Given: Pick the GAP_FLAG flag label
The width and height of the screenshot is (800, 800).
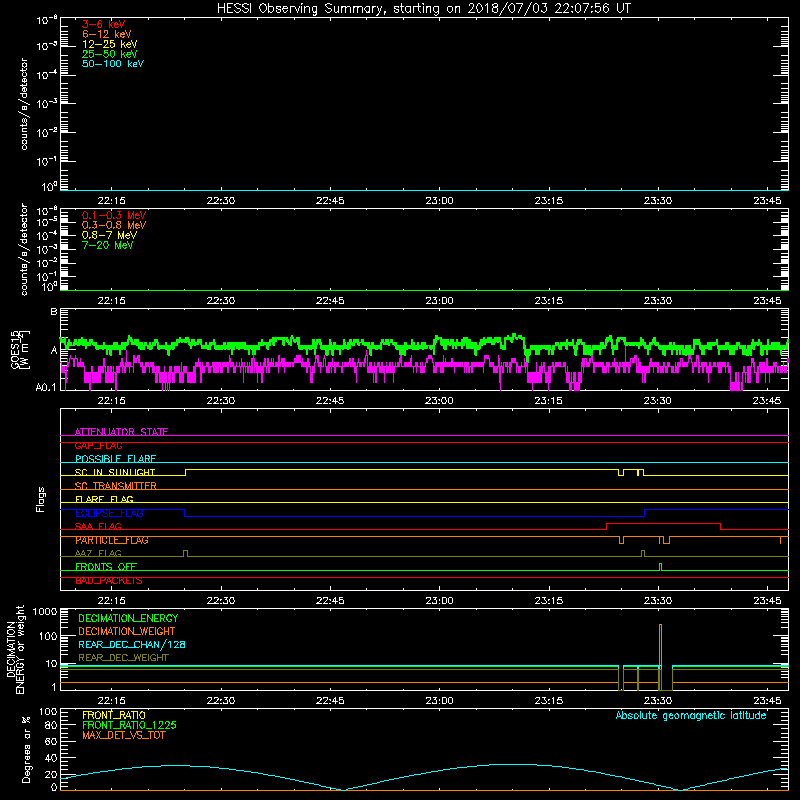Looking at the screenshot, I should (98, 446).
